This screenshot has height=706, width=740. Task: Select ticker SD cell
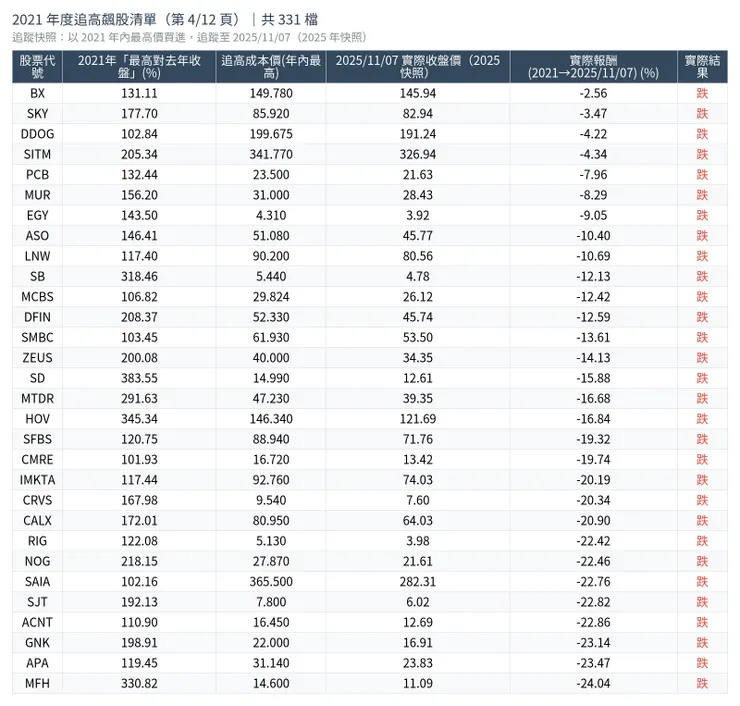(x=37, y=378)
